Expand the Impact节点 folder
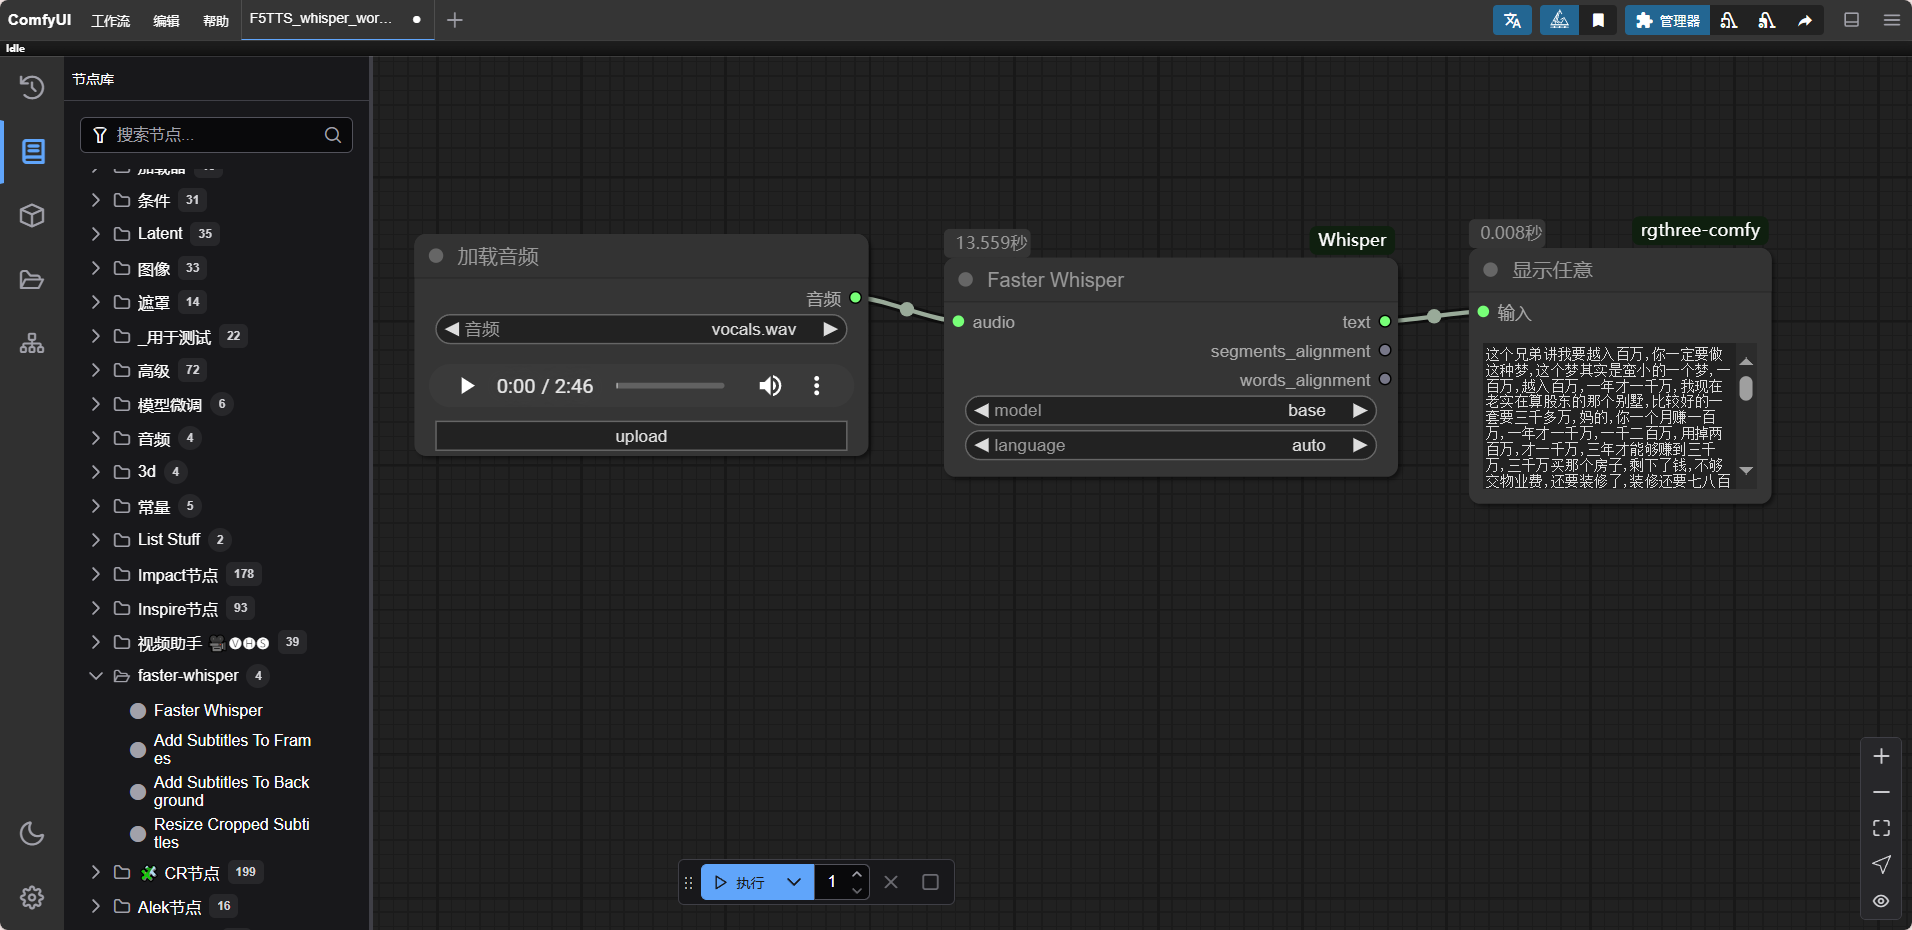 [x=96, y=574]
